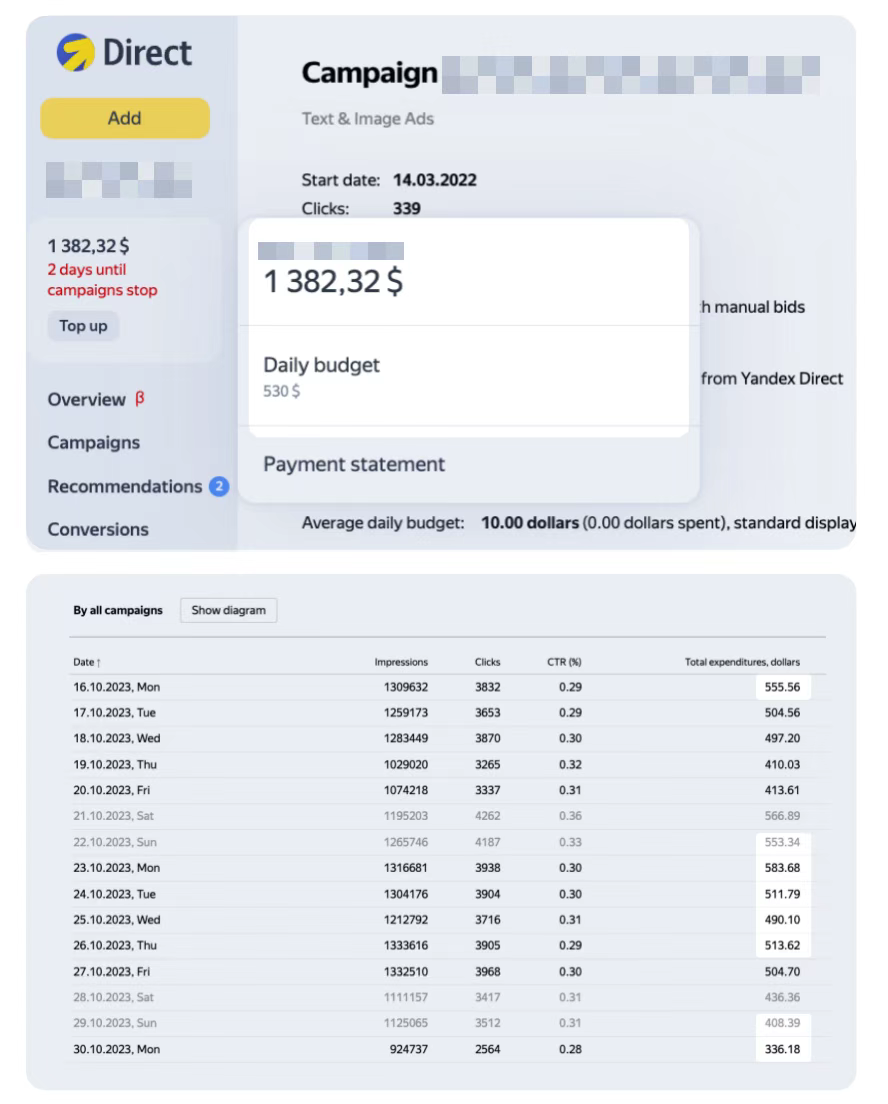This screenshot has height=1104, width=888.
Task: Click the 18.10.2023, Wed date row
Action: click(x=447, y=739)
